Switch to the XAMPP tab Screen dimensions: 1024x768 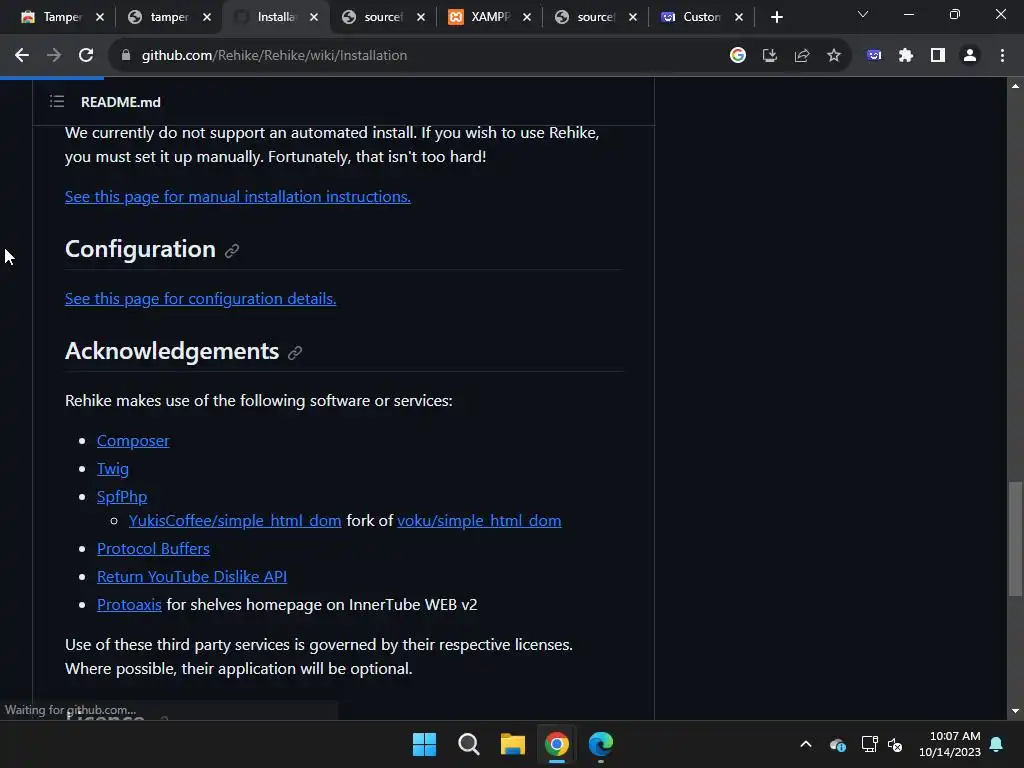click(x=481, y=17)
